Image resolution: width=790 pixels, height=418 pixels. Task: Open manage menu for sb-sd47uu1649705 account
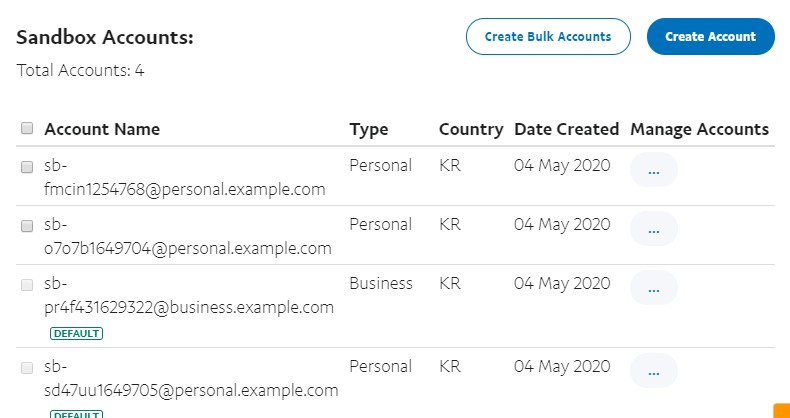point(653,370)
